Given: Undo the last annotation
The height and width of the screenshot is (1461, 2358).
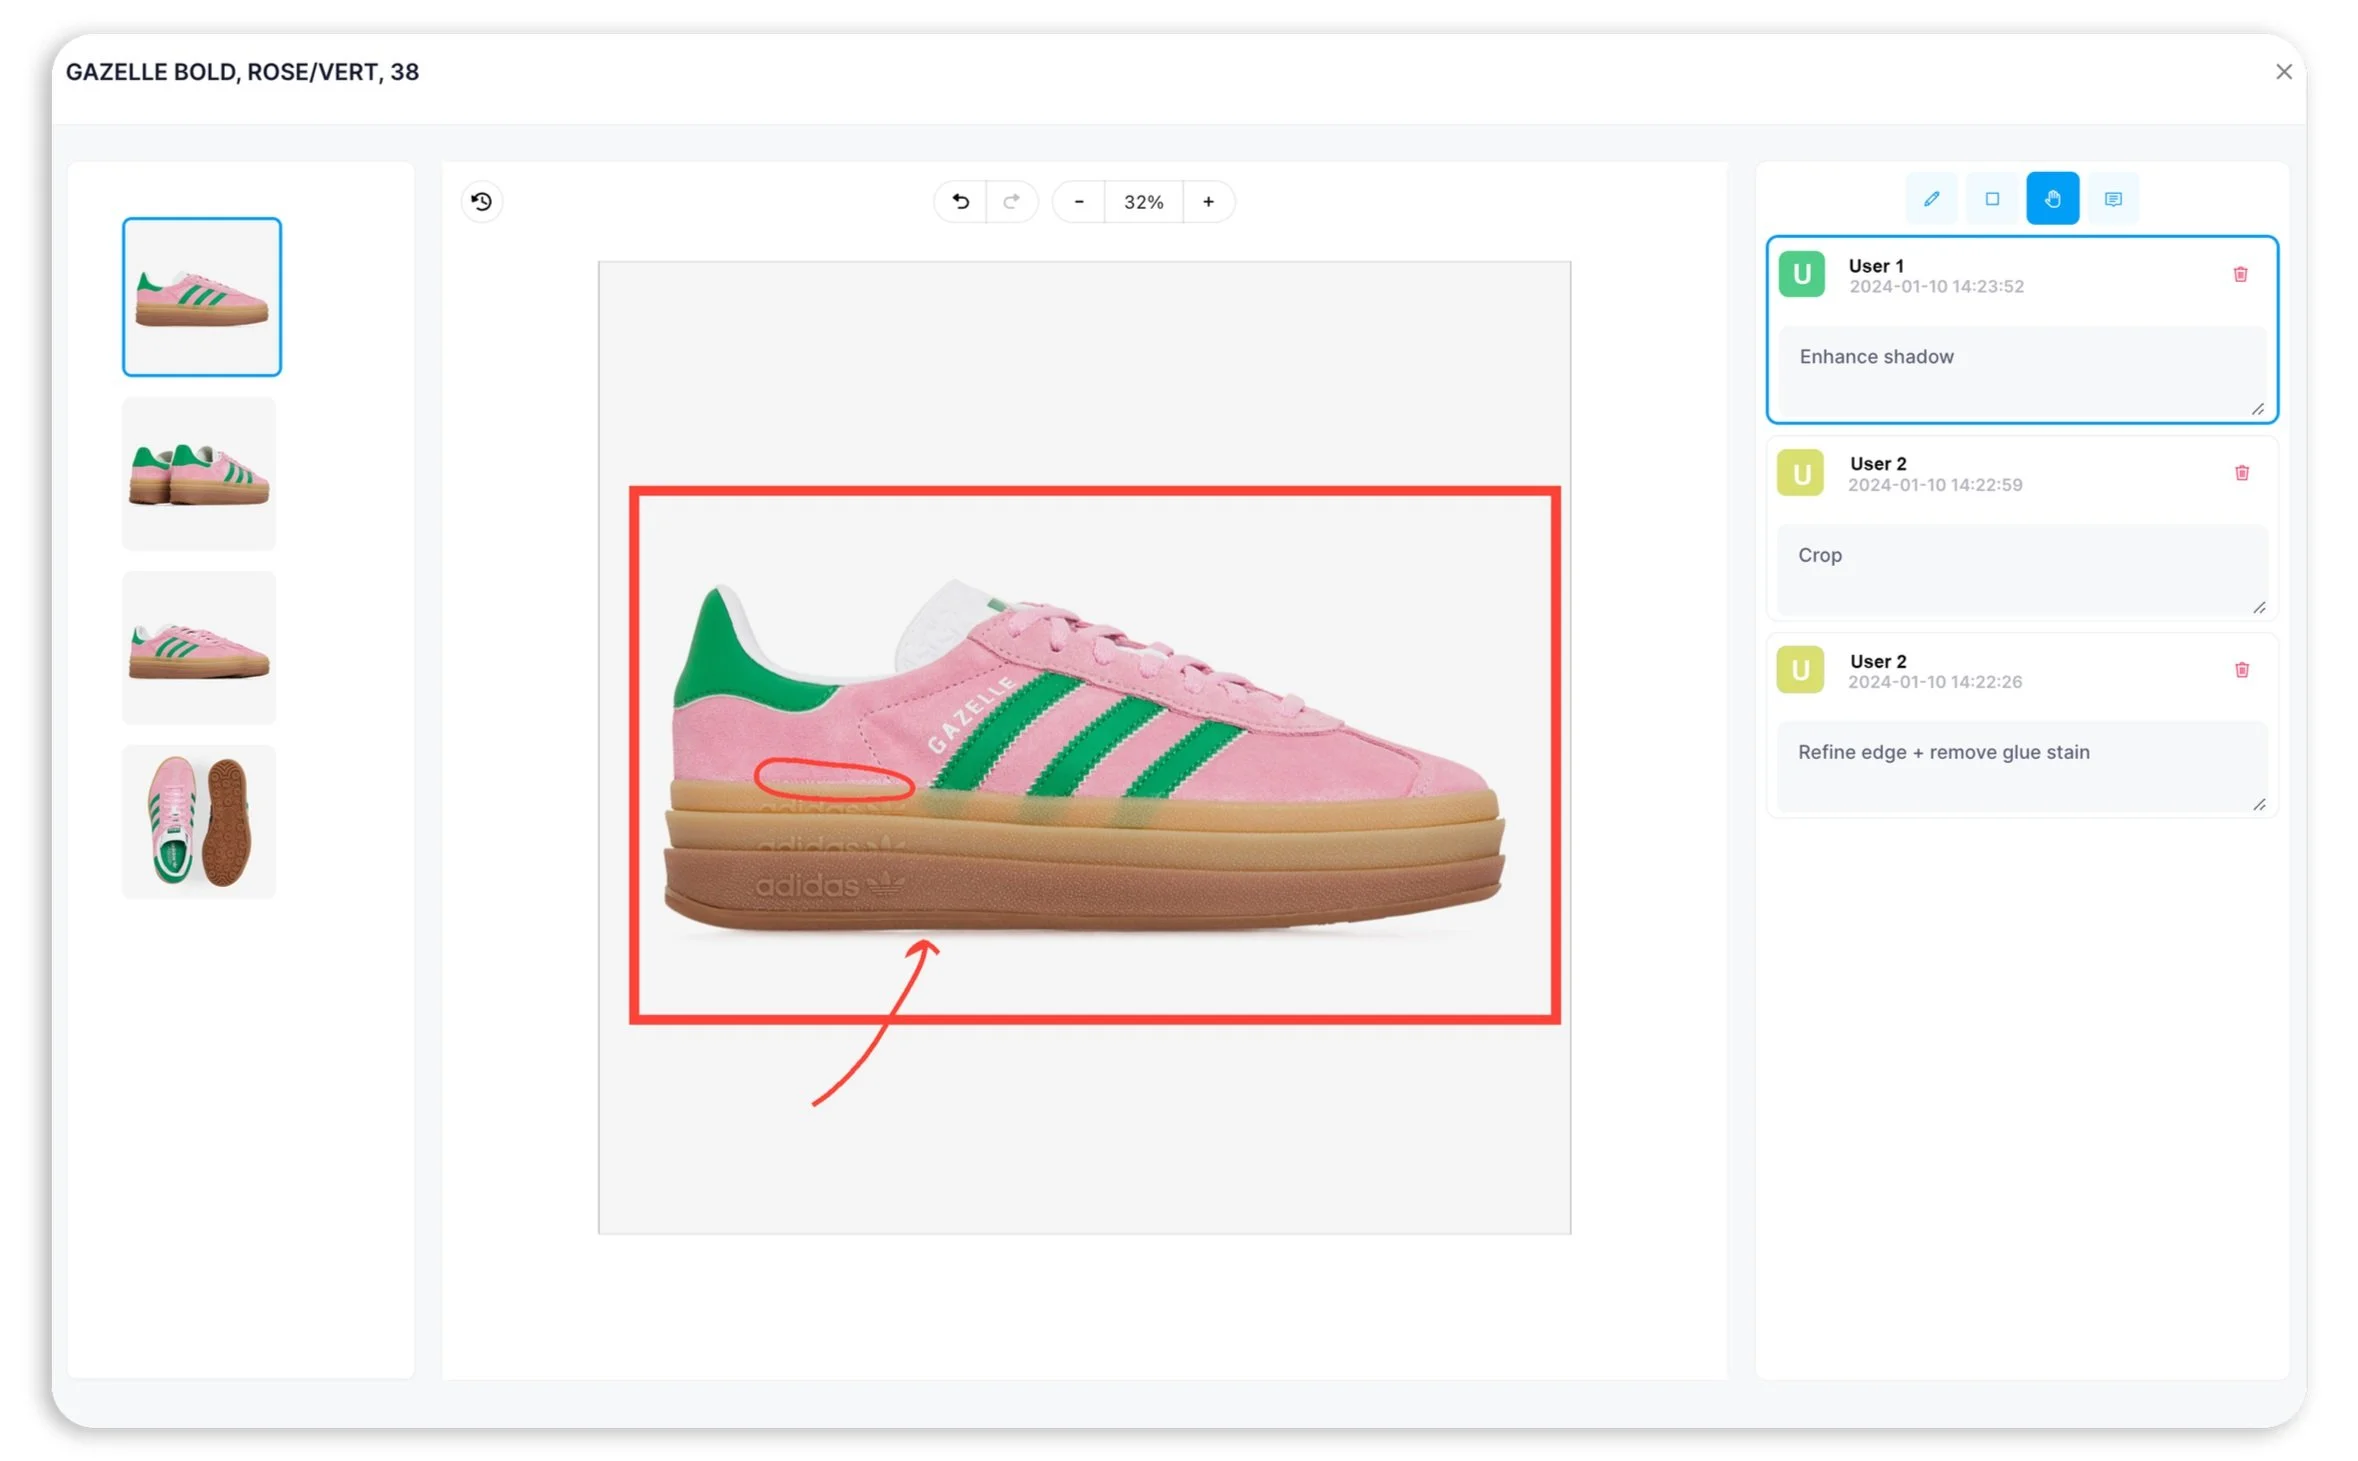Looking at the screenshot, I should coord(960,202).
